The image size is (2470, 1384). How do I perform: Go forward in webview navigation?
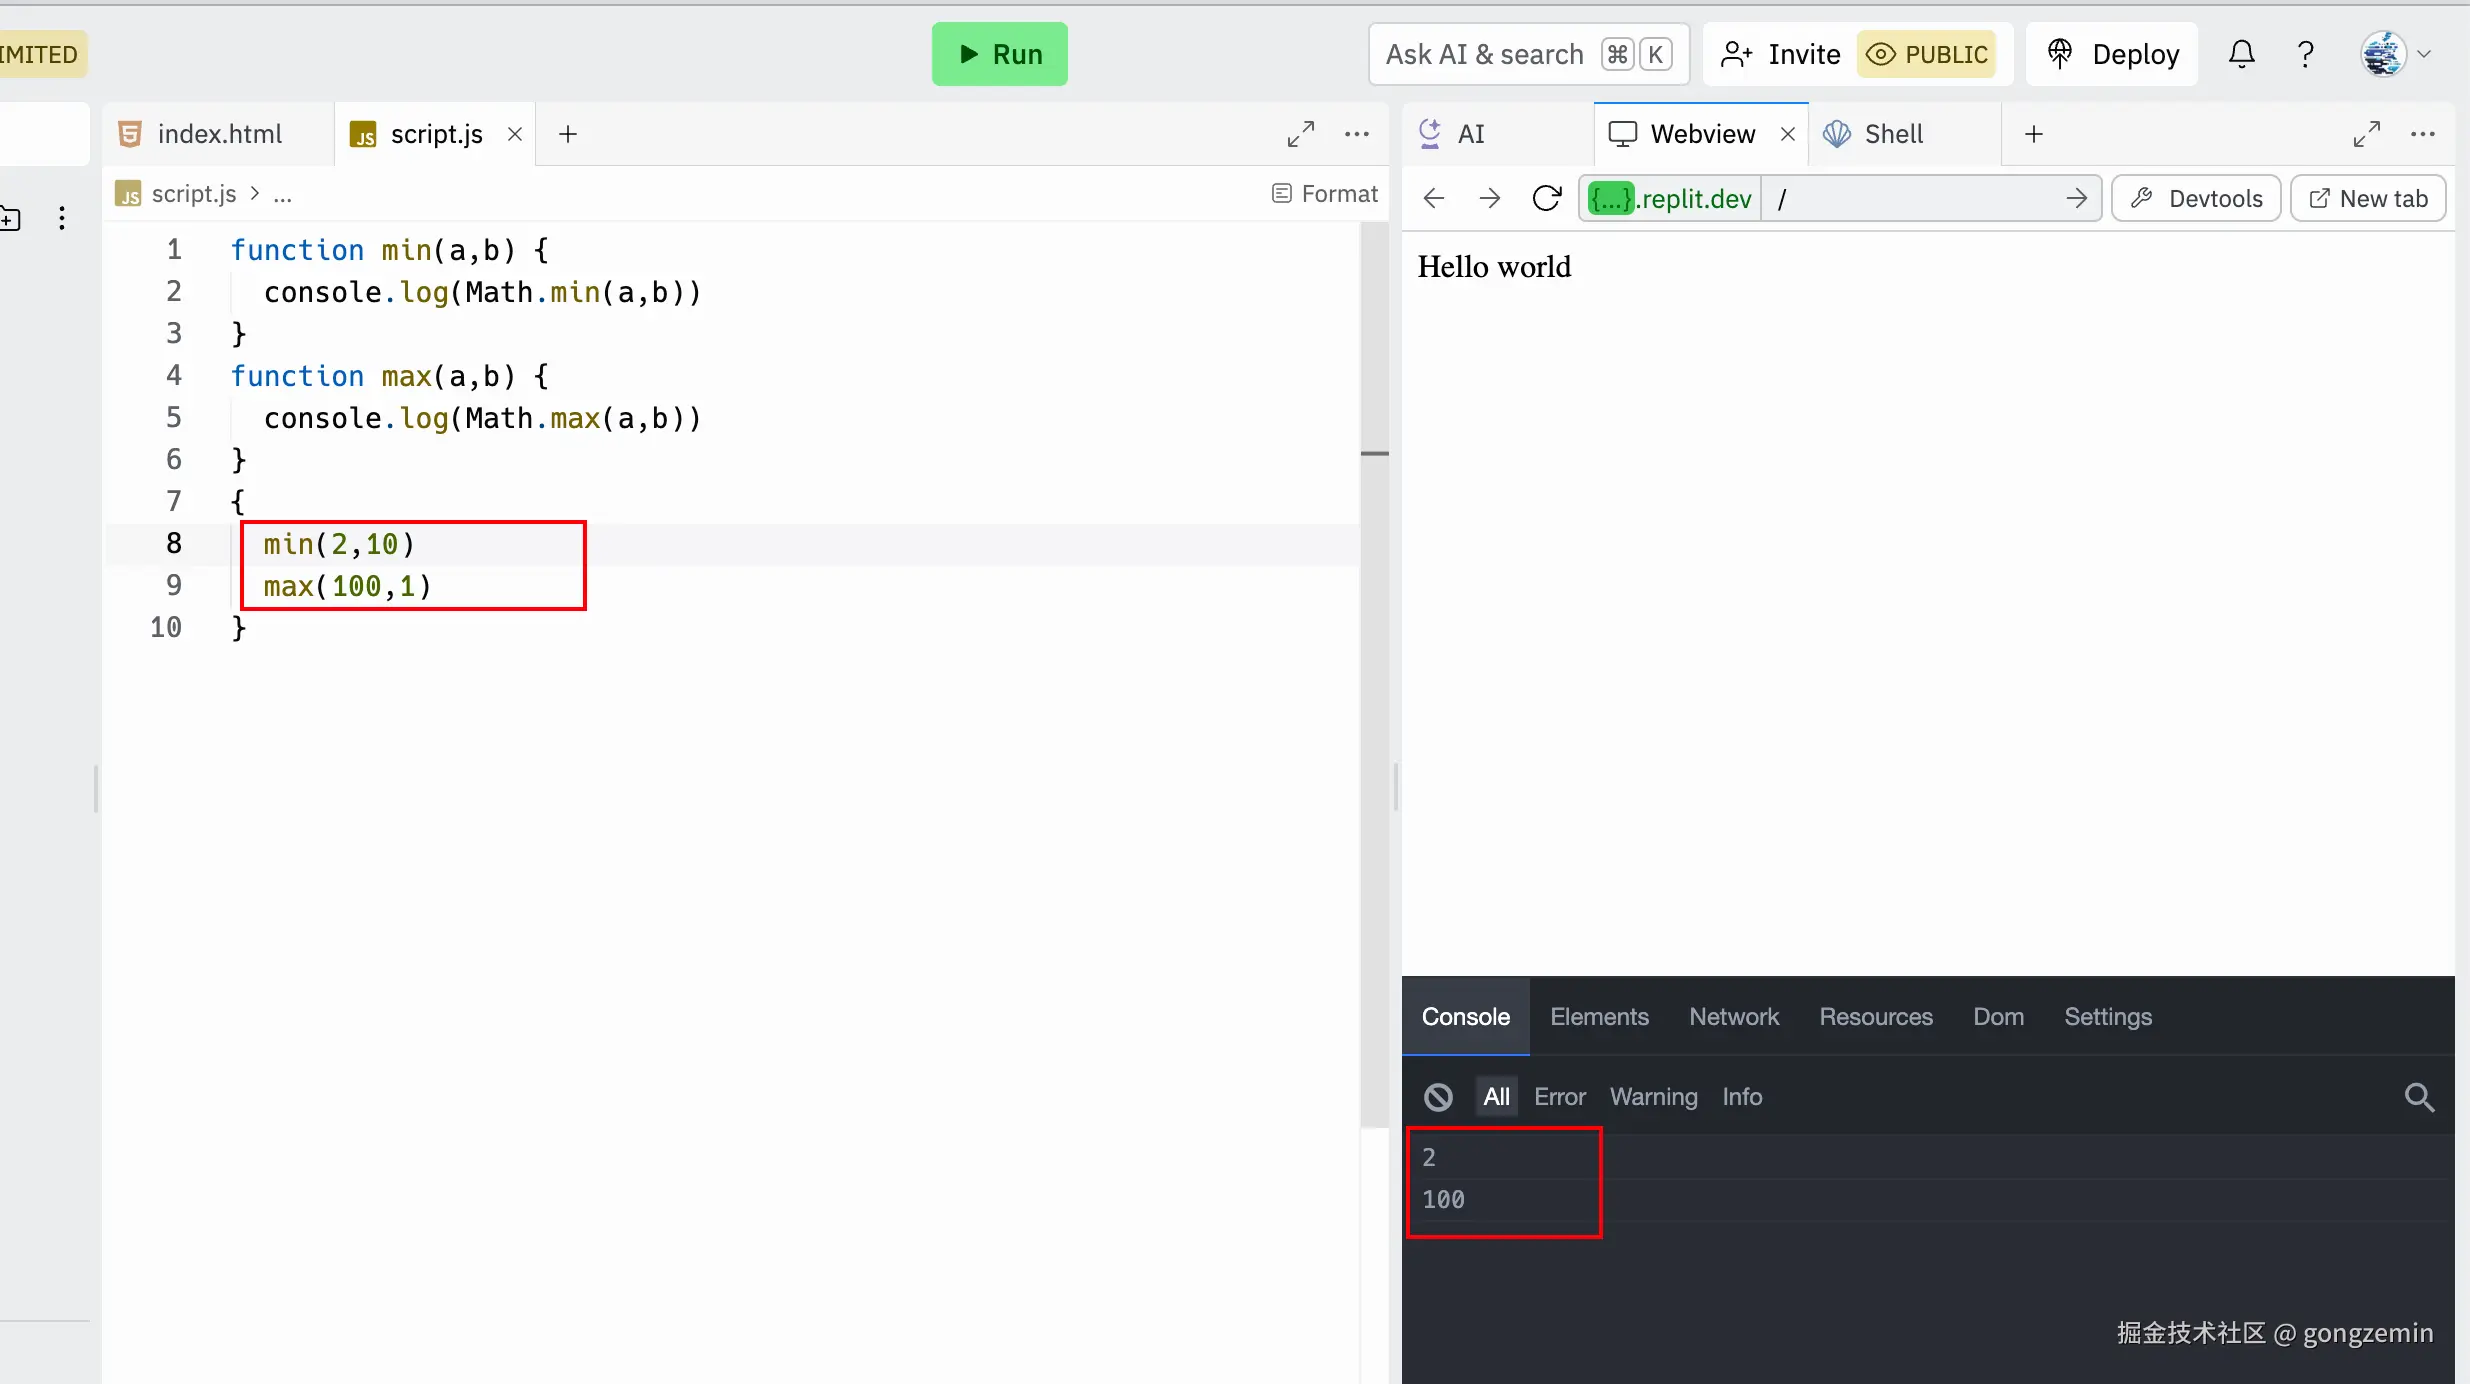(x=1489, y=198)
